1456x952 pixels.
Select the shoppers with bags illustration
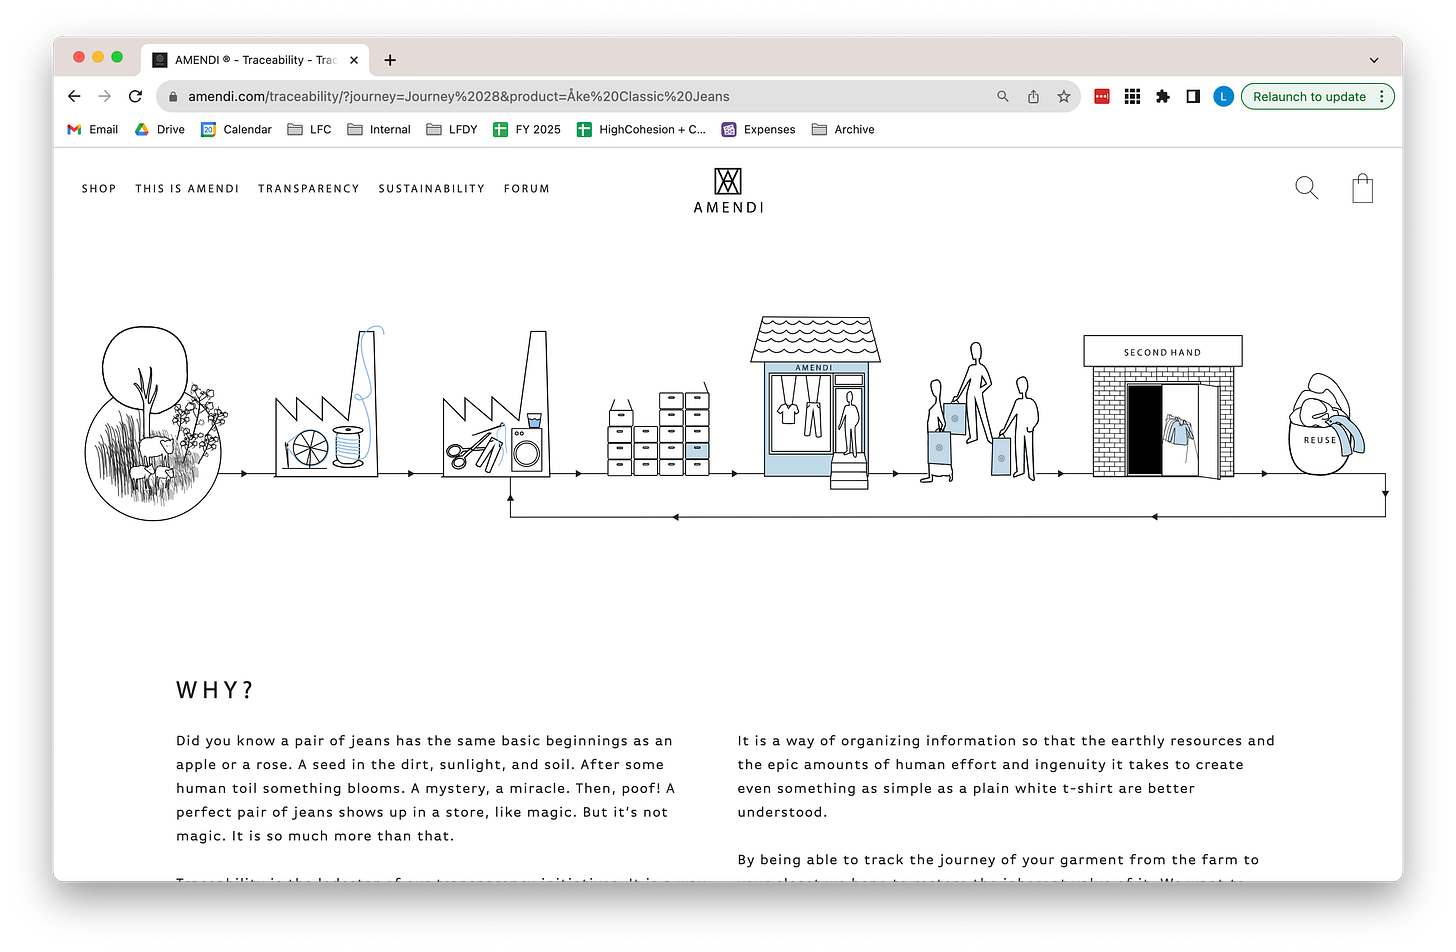tap(979, 412)
